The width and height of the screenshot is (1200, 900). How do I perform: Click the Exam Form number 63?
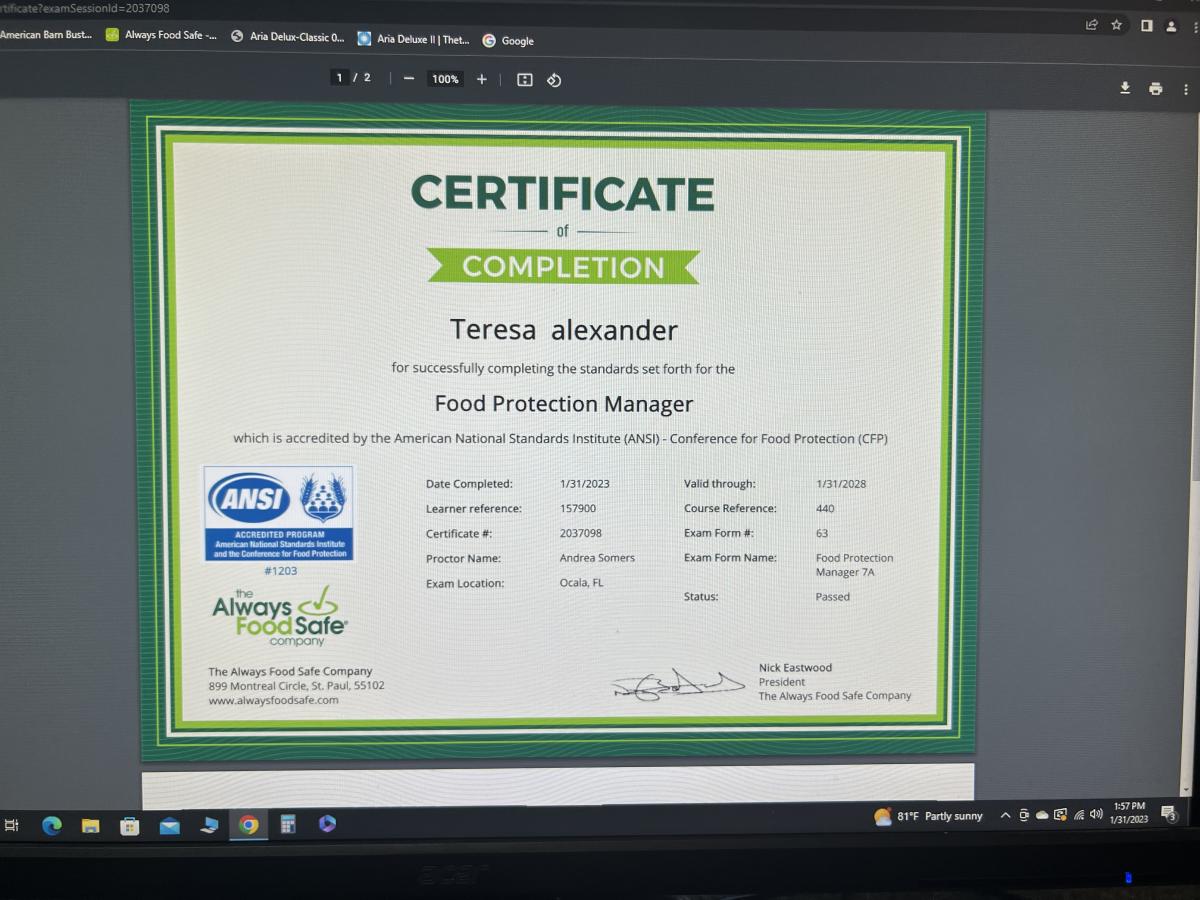tap(822, 533)
